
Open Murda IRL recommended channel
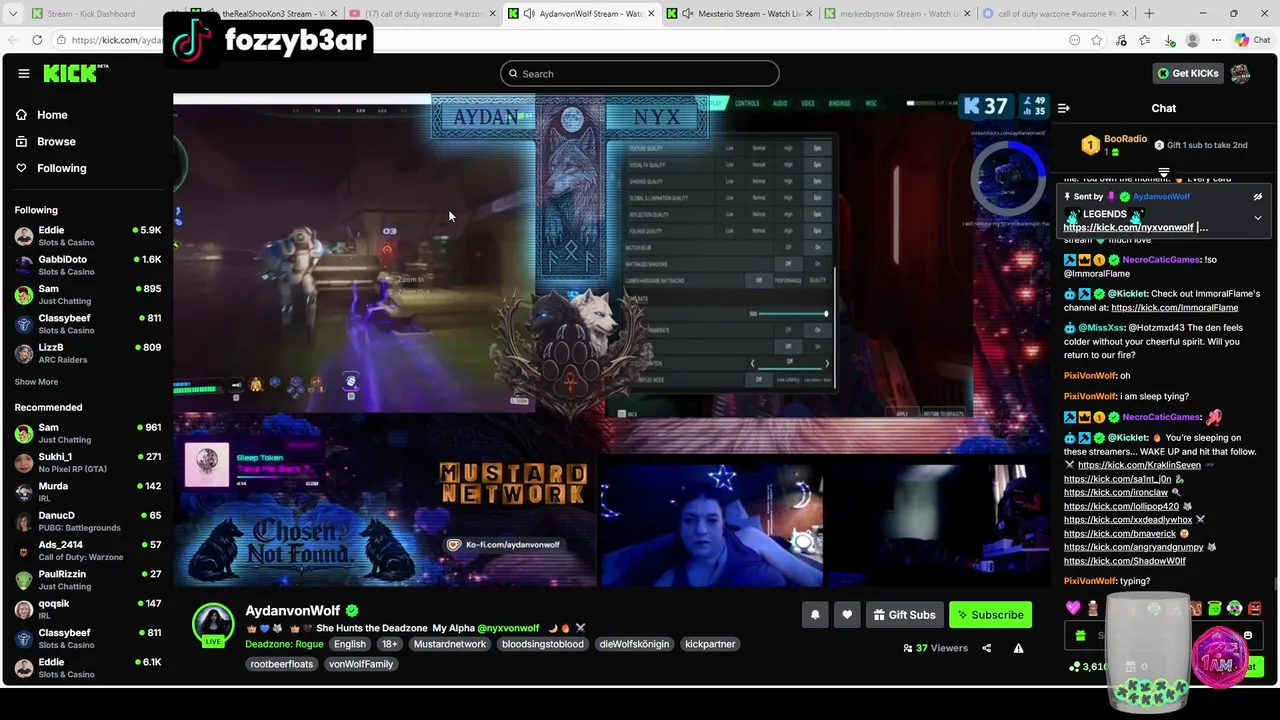click(87, 491)
